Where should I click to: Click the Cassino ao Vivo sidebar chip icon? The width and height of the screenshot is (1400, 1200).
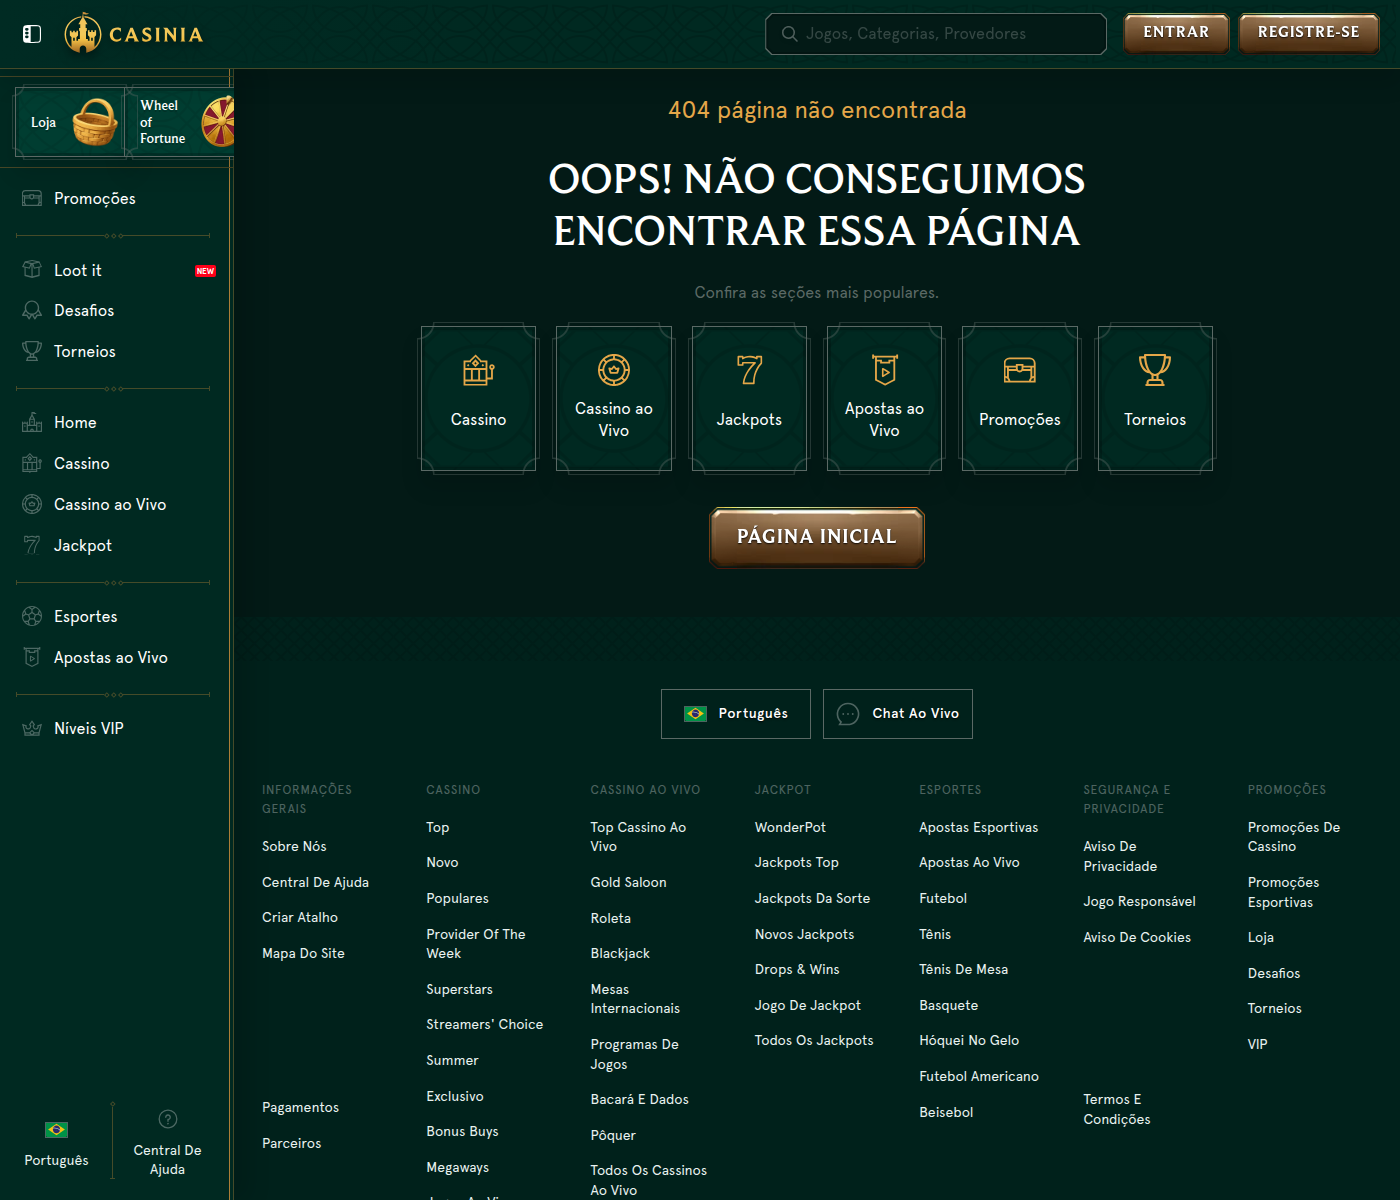[32, 505]
